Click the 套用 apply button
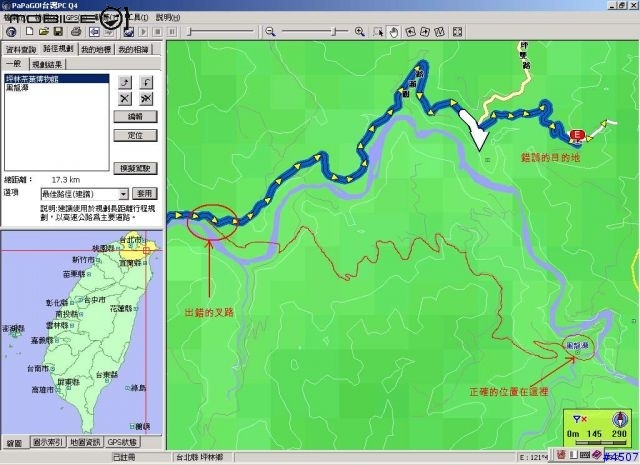Image resolution: width=640 pixels, height=465 pixels. click(x=144, y=194)
